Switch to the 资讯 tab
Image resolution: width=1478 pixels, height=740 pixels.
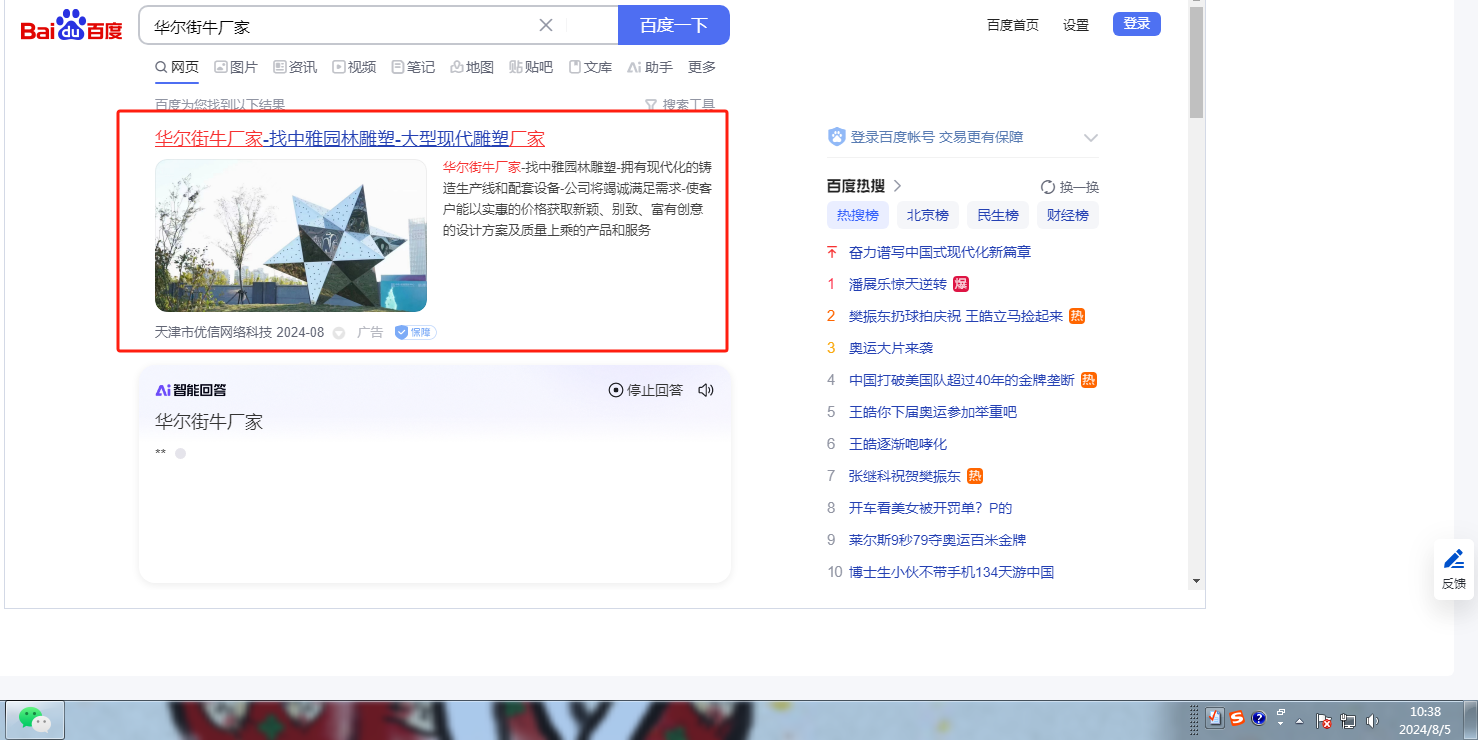pos(295,67)
